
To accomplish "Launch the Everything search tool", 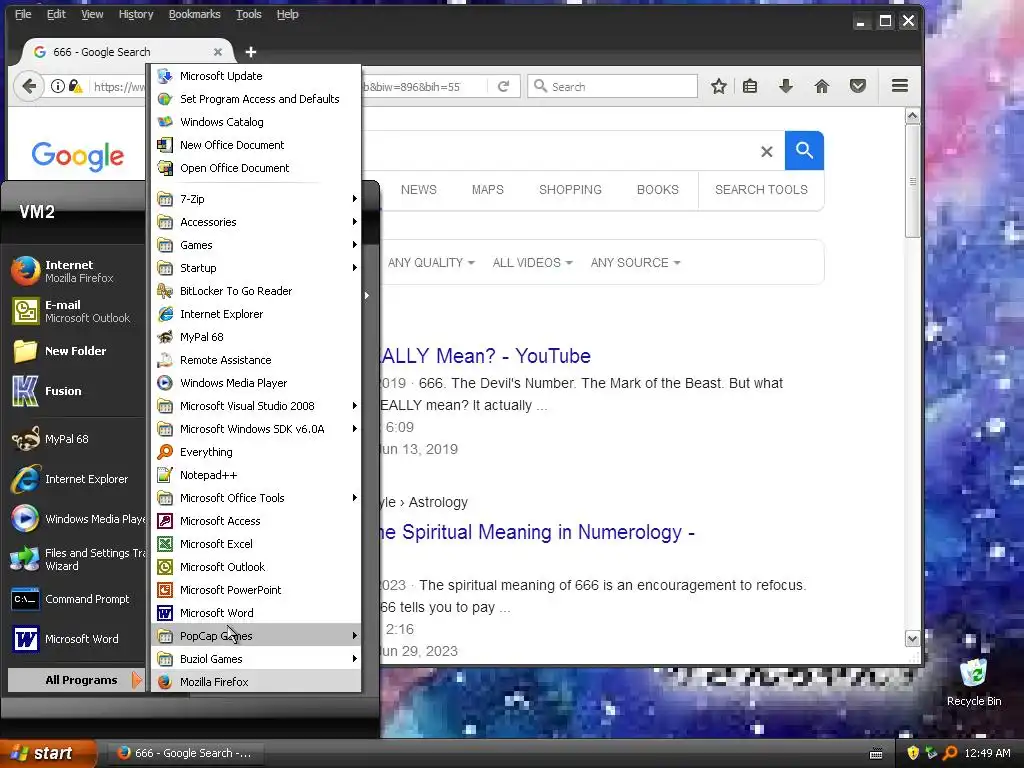I will point(255,452).
